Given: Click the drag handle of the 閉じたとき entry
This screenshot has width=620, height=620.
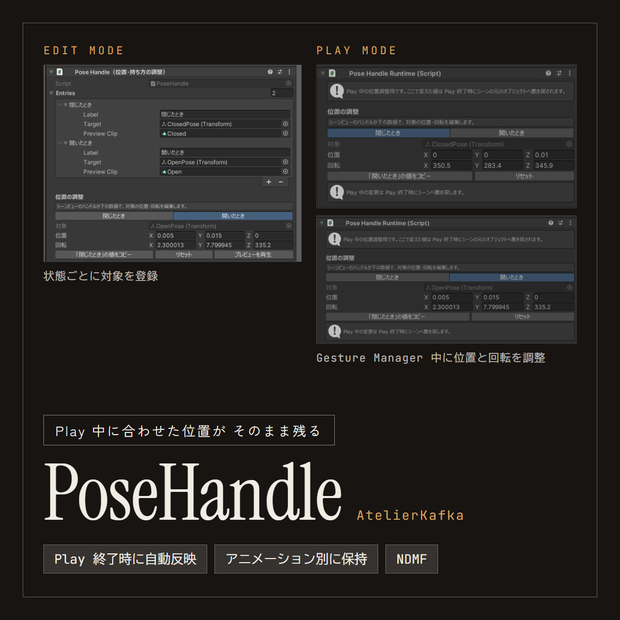Looking at the screenshot, I should pos(60,105).
